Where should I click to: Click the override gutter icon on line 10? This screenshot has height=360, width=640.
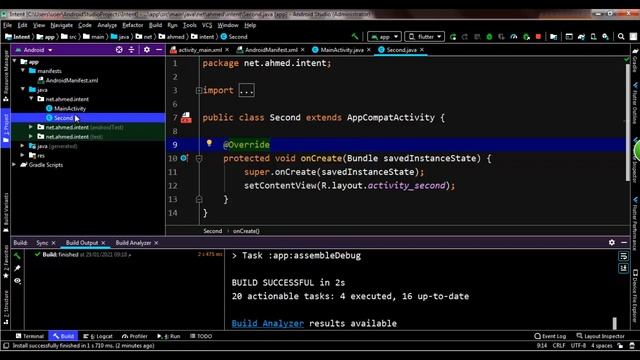[x=184, y=158]
